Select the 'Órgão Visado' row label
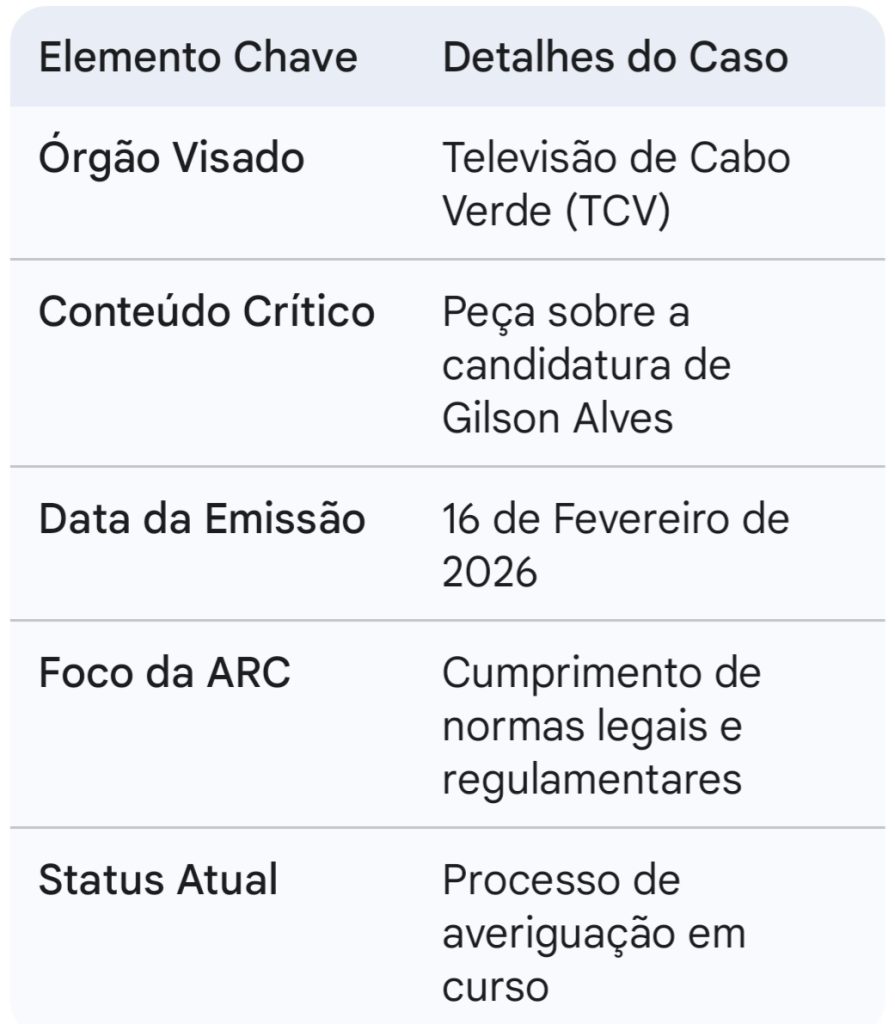Viewport: 895px width, 1024px height. [172, 158]
